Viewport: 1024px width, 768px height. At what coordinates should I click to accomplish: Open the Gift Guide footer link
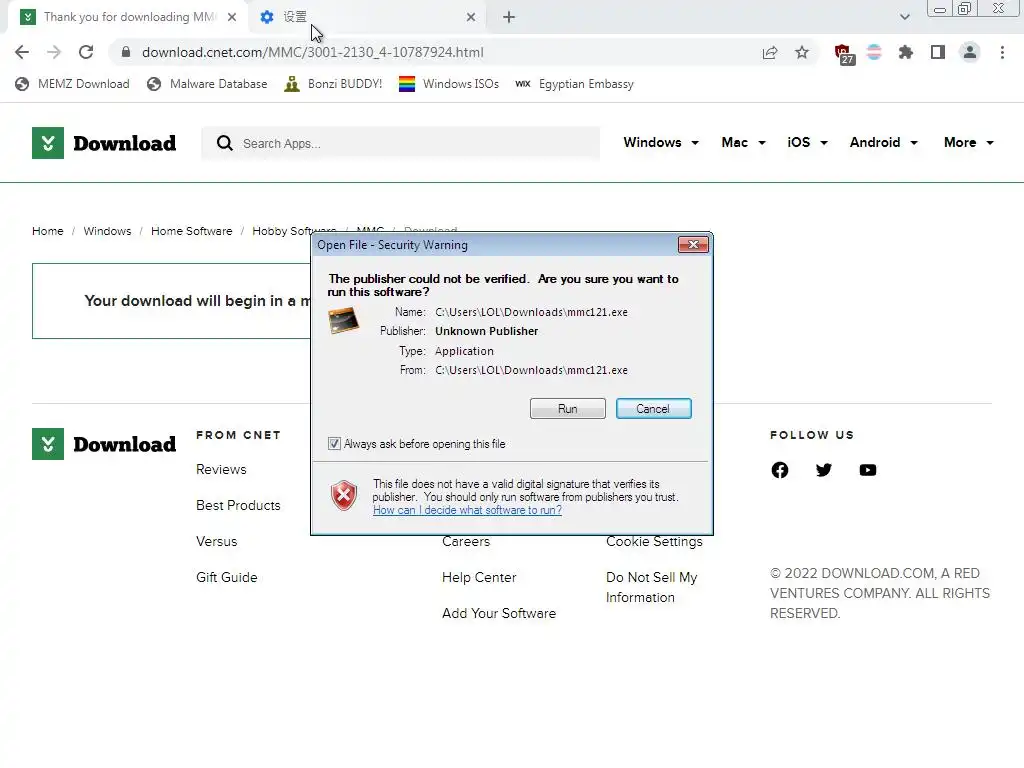click(227, 577)
